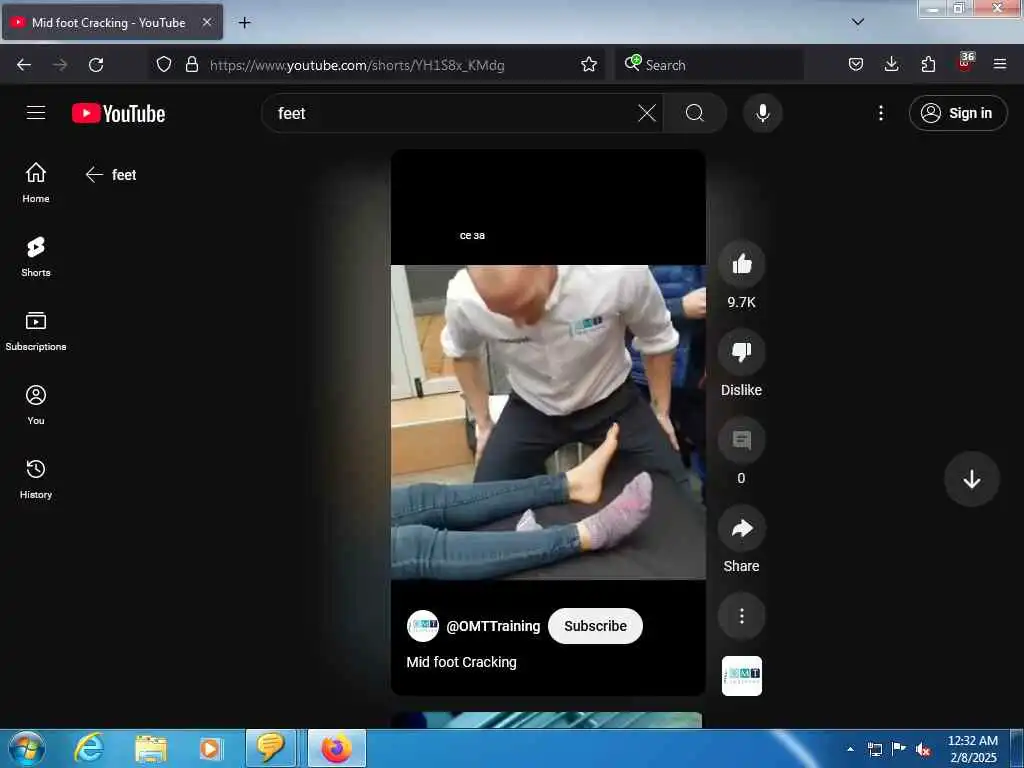Open next Short preview below
The image size is (1024, 768).
click(547, 720)
